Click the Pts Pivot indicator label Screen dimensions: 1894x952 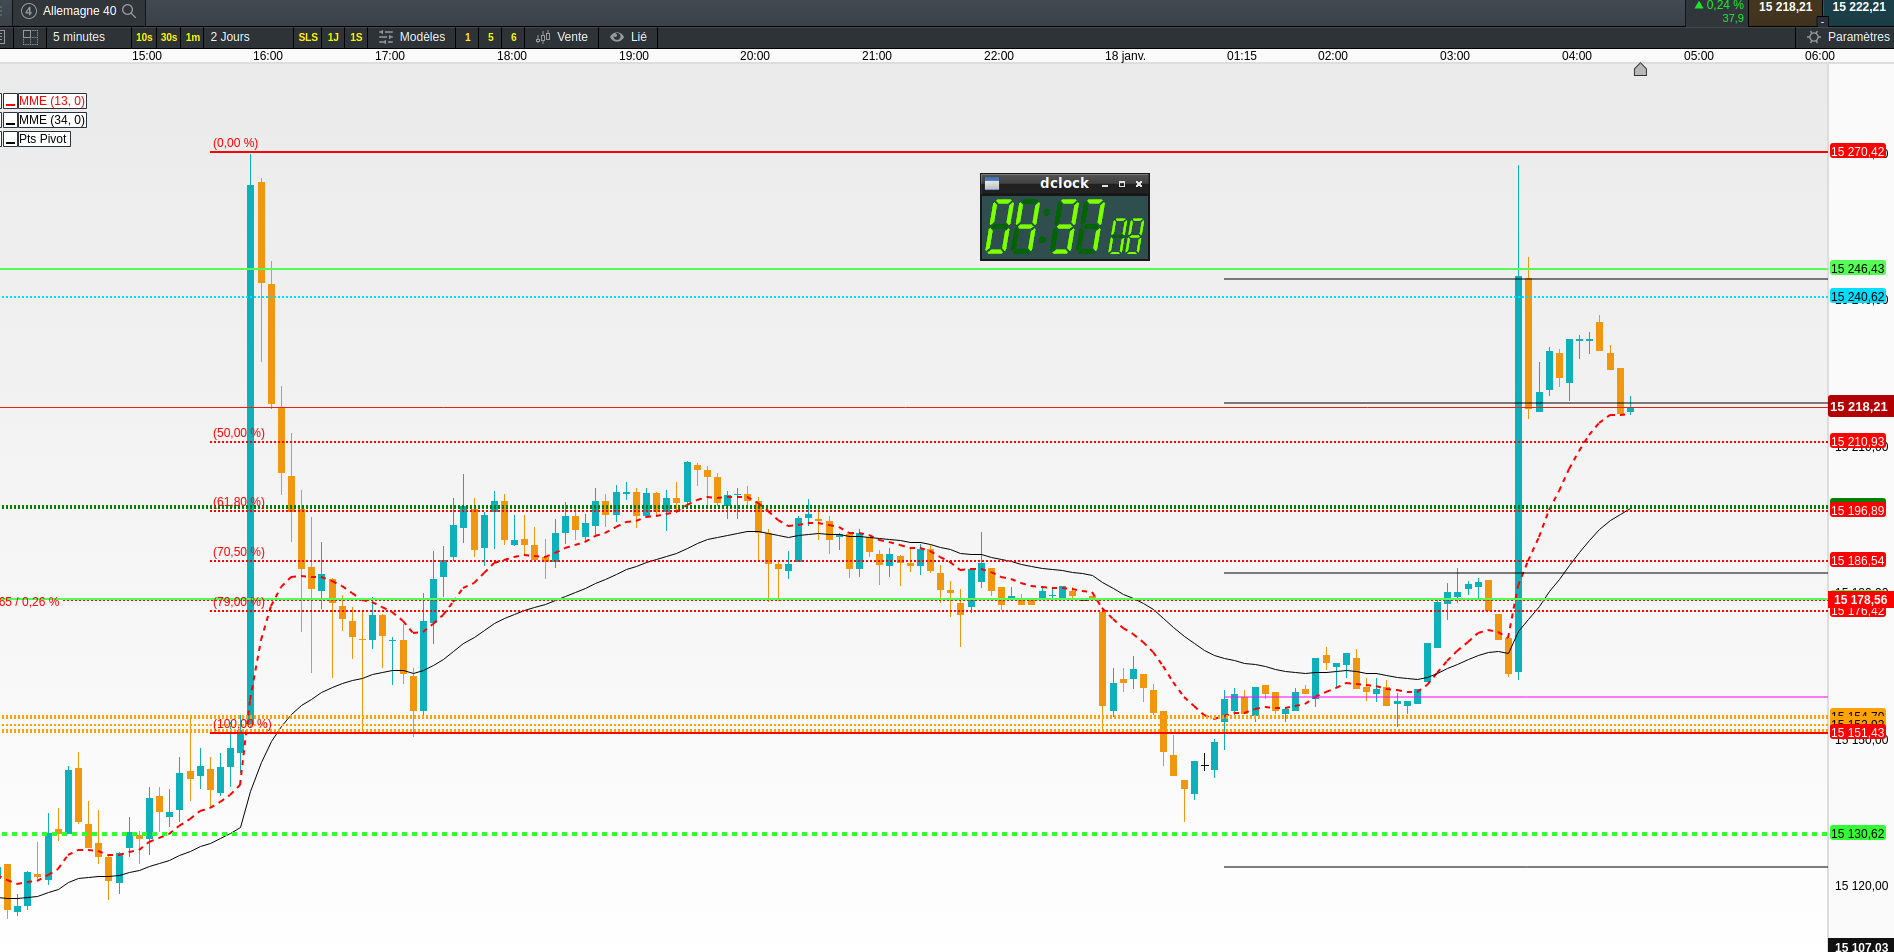[x=43, y=139]
